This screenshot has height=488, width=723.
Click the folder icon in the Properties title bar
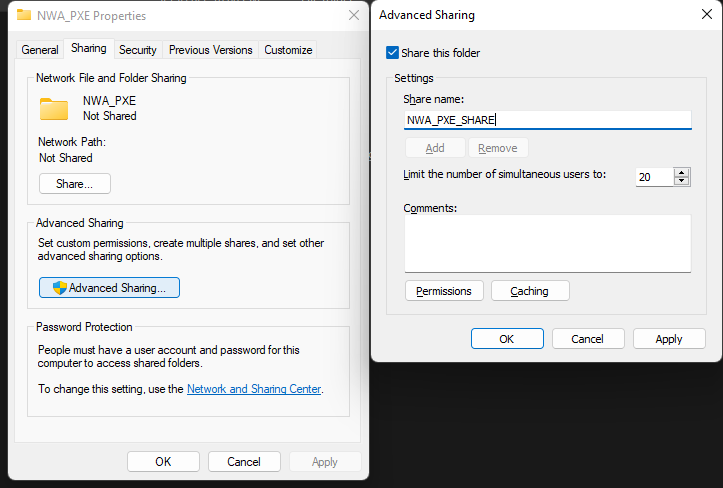tap(24, 16)
